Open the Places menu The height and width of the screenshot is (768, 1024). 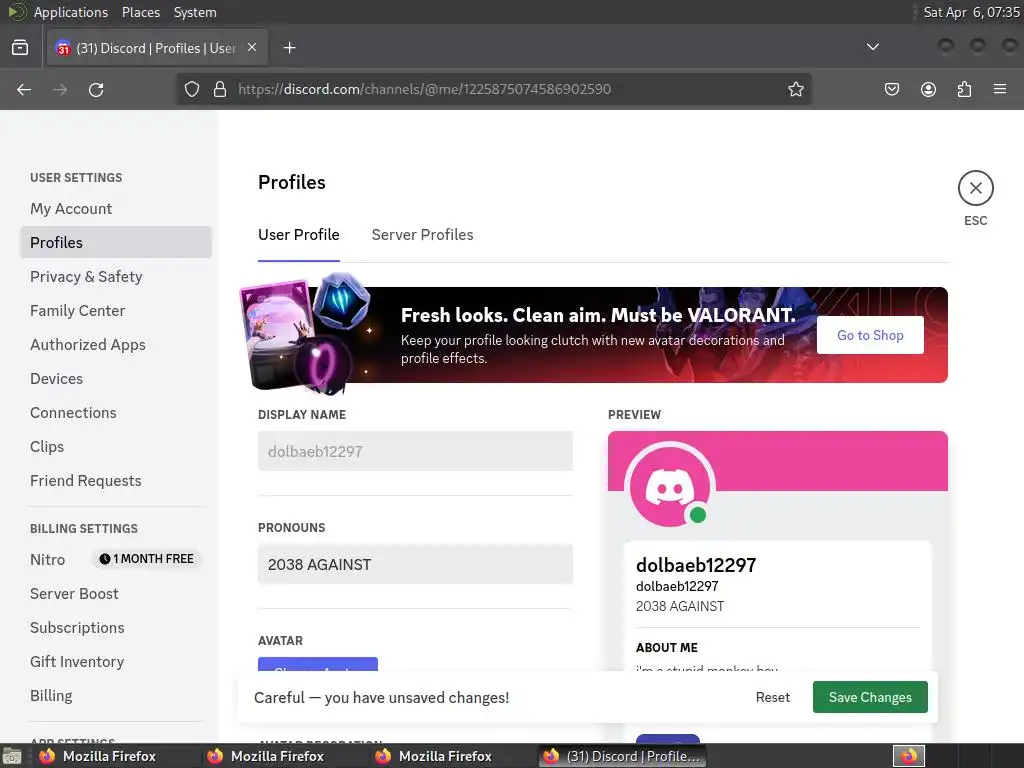coord(140,12)
